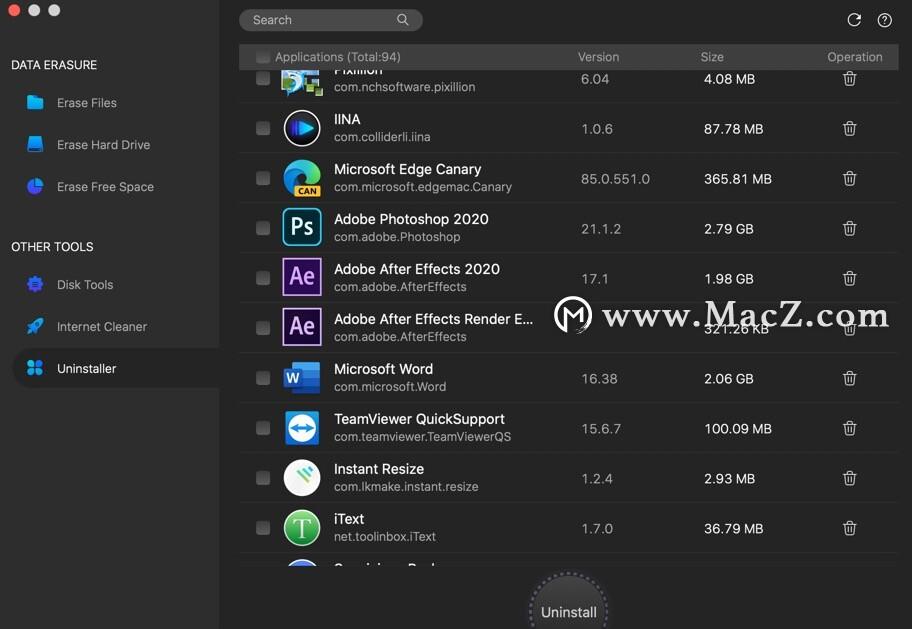912x629 pixels.
Task: Delete IINA with its trash icon
Action: (x=849, y=129)
